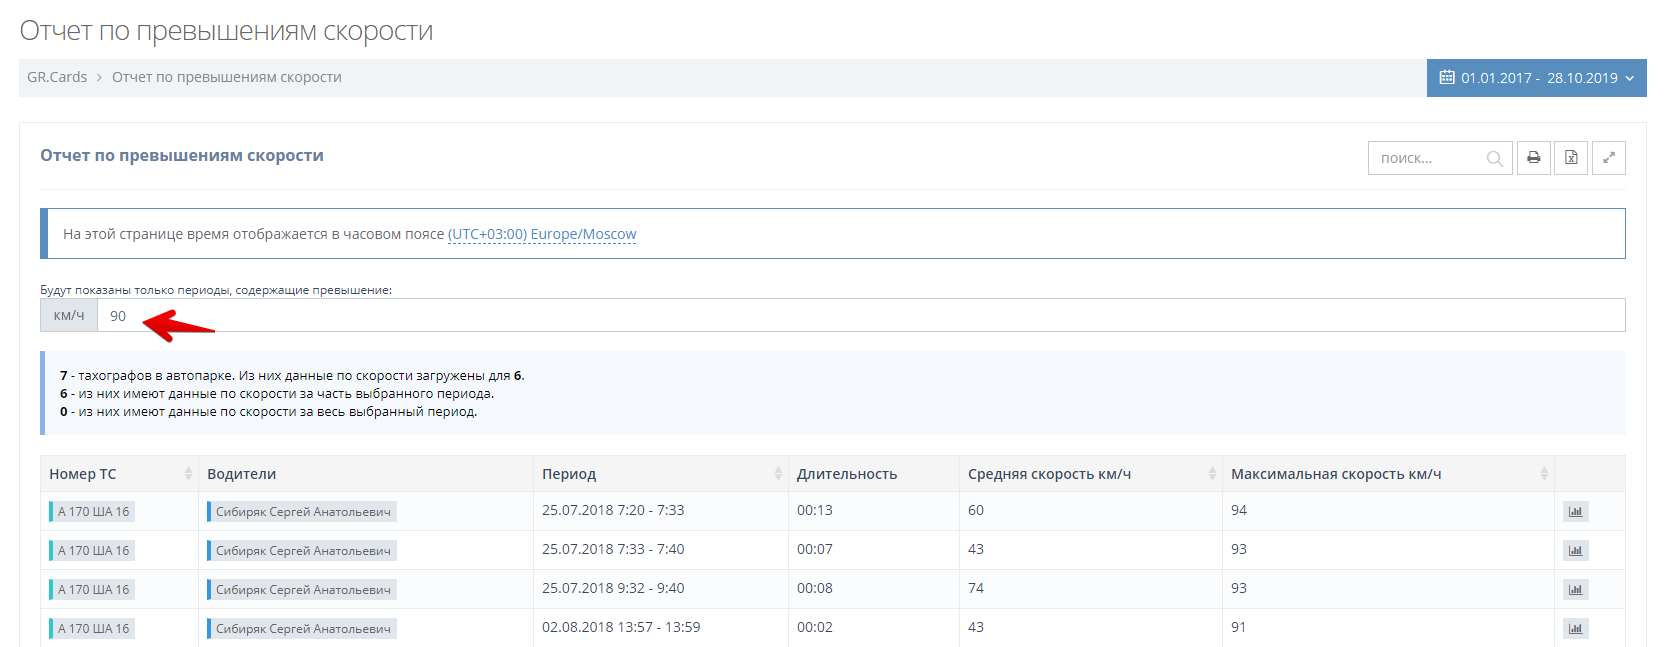The width and height of the screenshot is (1667, 647).
Task: Expand report panel to fullscreen
Action: [x=1608, y=158]
